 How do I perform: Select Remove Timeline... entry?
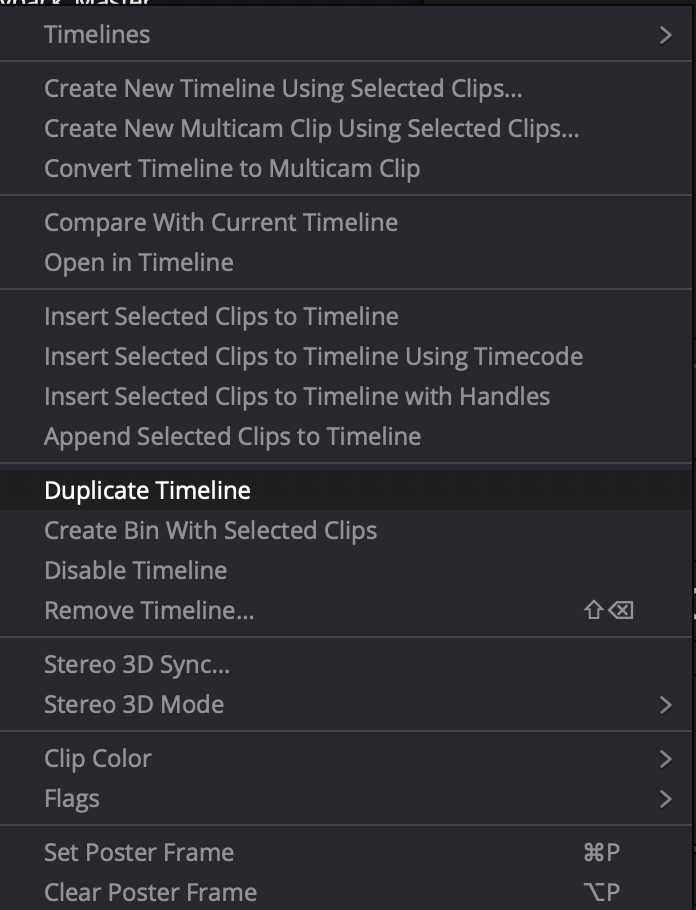pyautogui.click(x=346, y=611)
